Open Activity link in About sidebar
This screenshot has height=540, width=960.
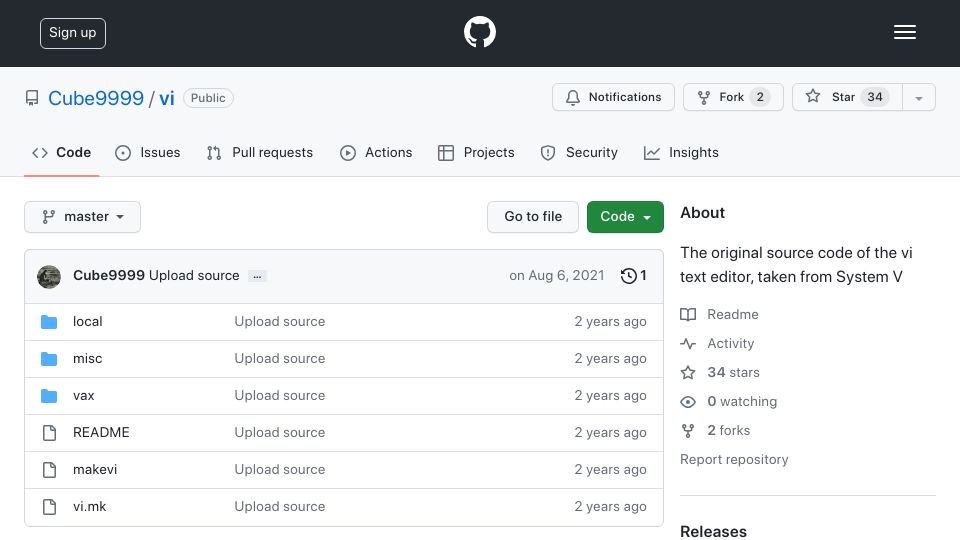pyautogui.click(x=717, y=343)
